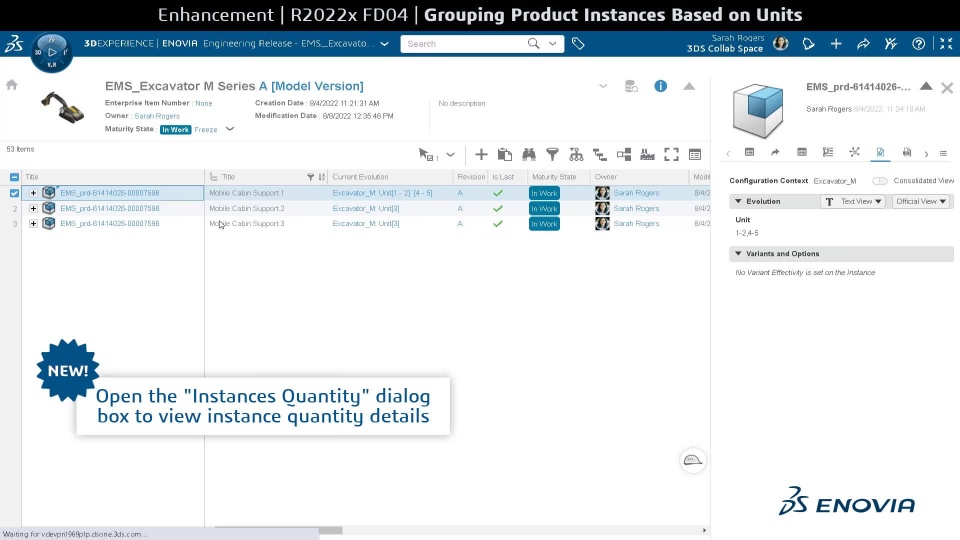This screenshot has width=960, height=540.
Task: Click the collapse fullscreen arrows in top bar
Action: [946, 43]
